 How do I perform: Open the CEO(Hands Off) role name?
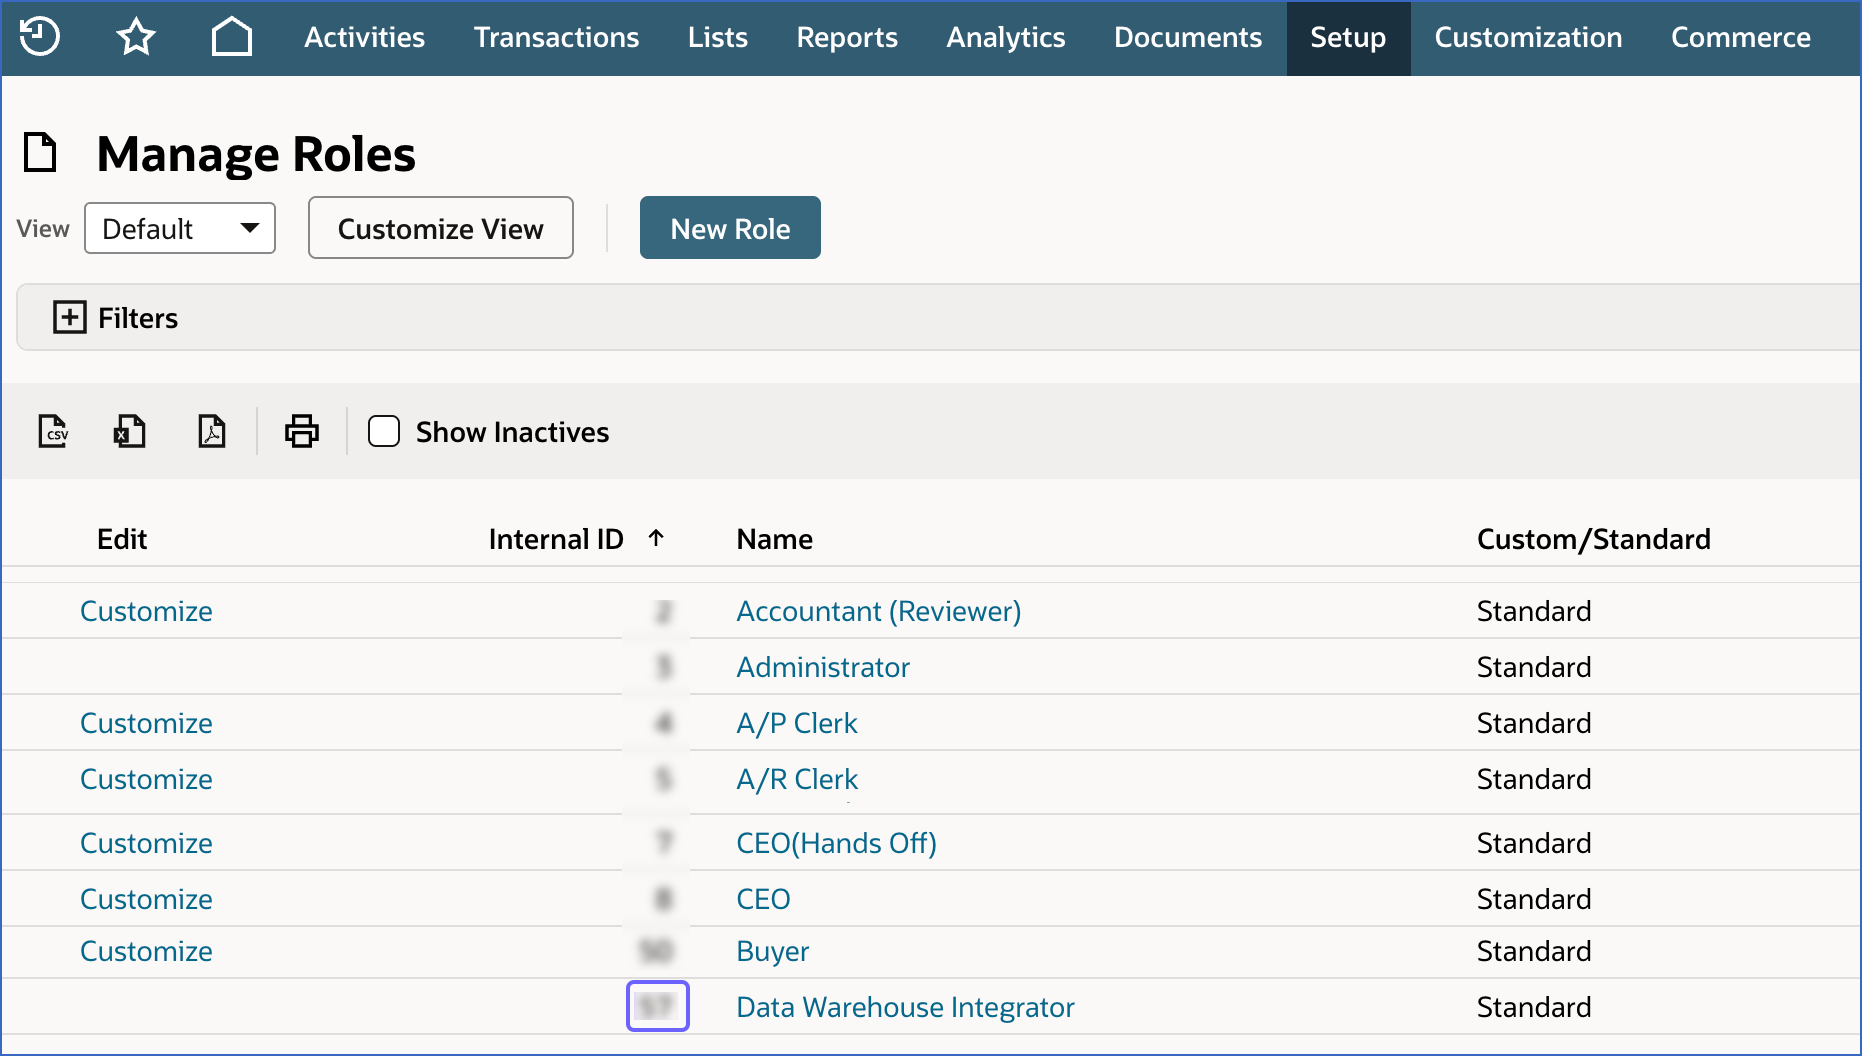coord(836,843)
